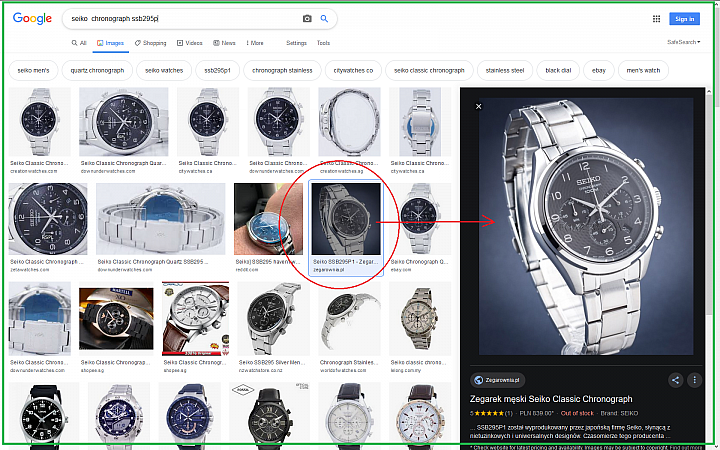Open the creationwatches.com watch thumbnail
720x450 pixels.
(x=39, y=122)
